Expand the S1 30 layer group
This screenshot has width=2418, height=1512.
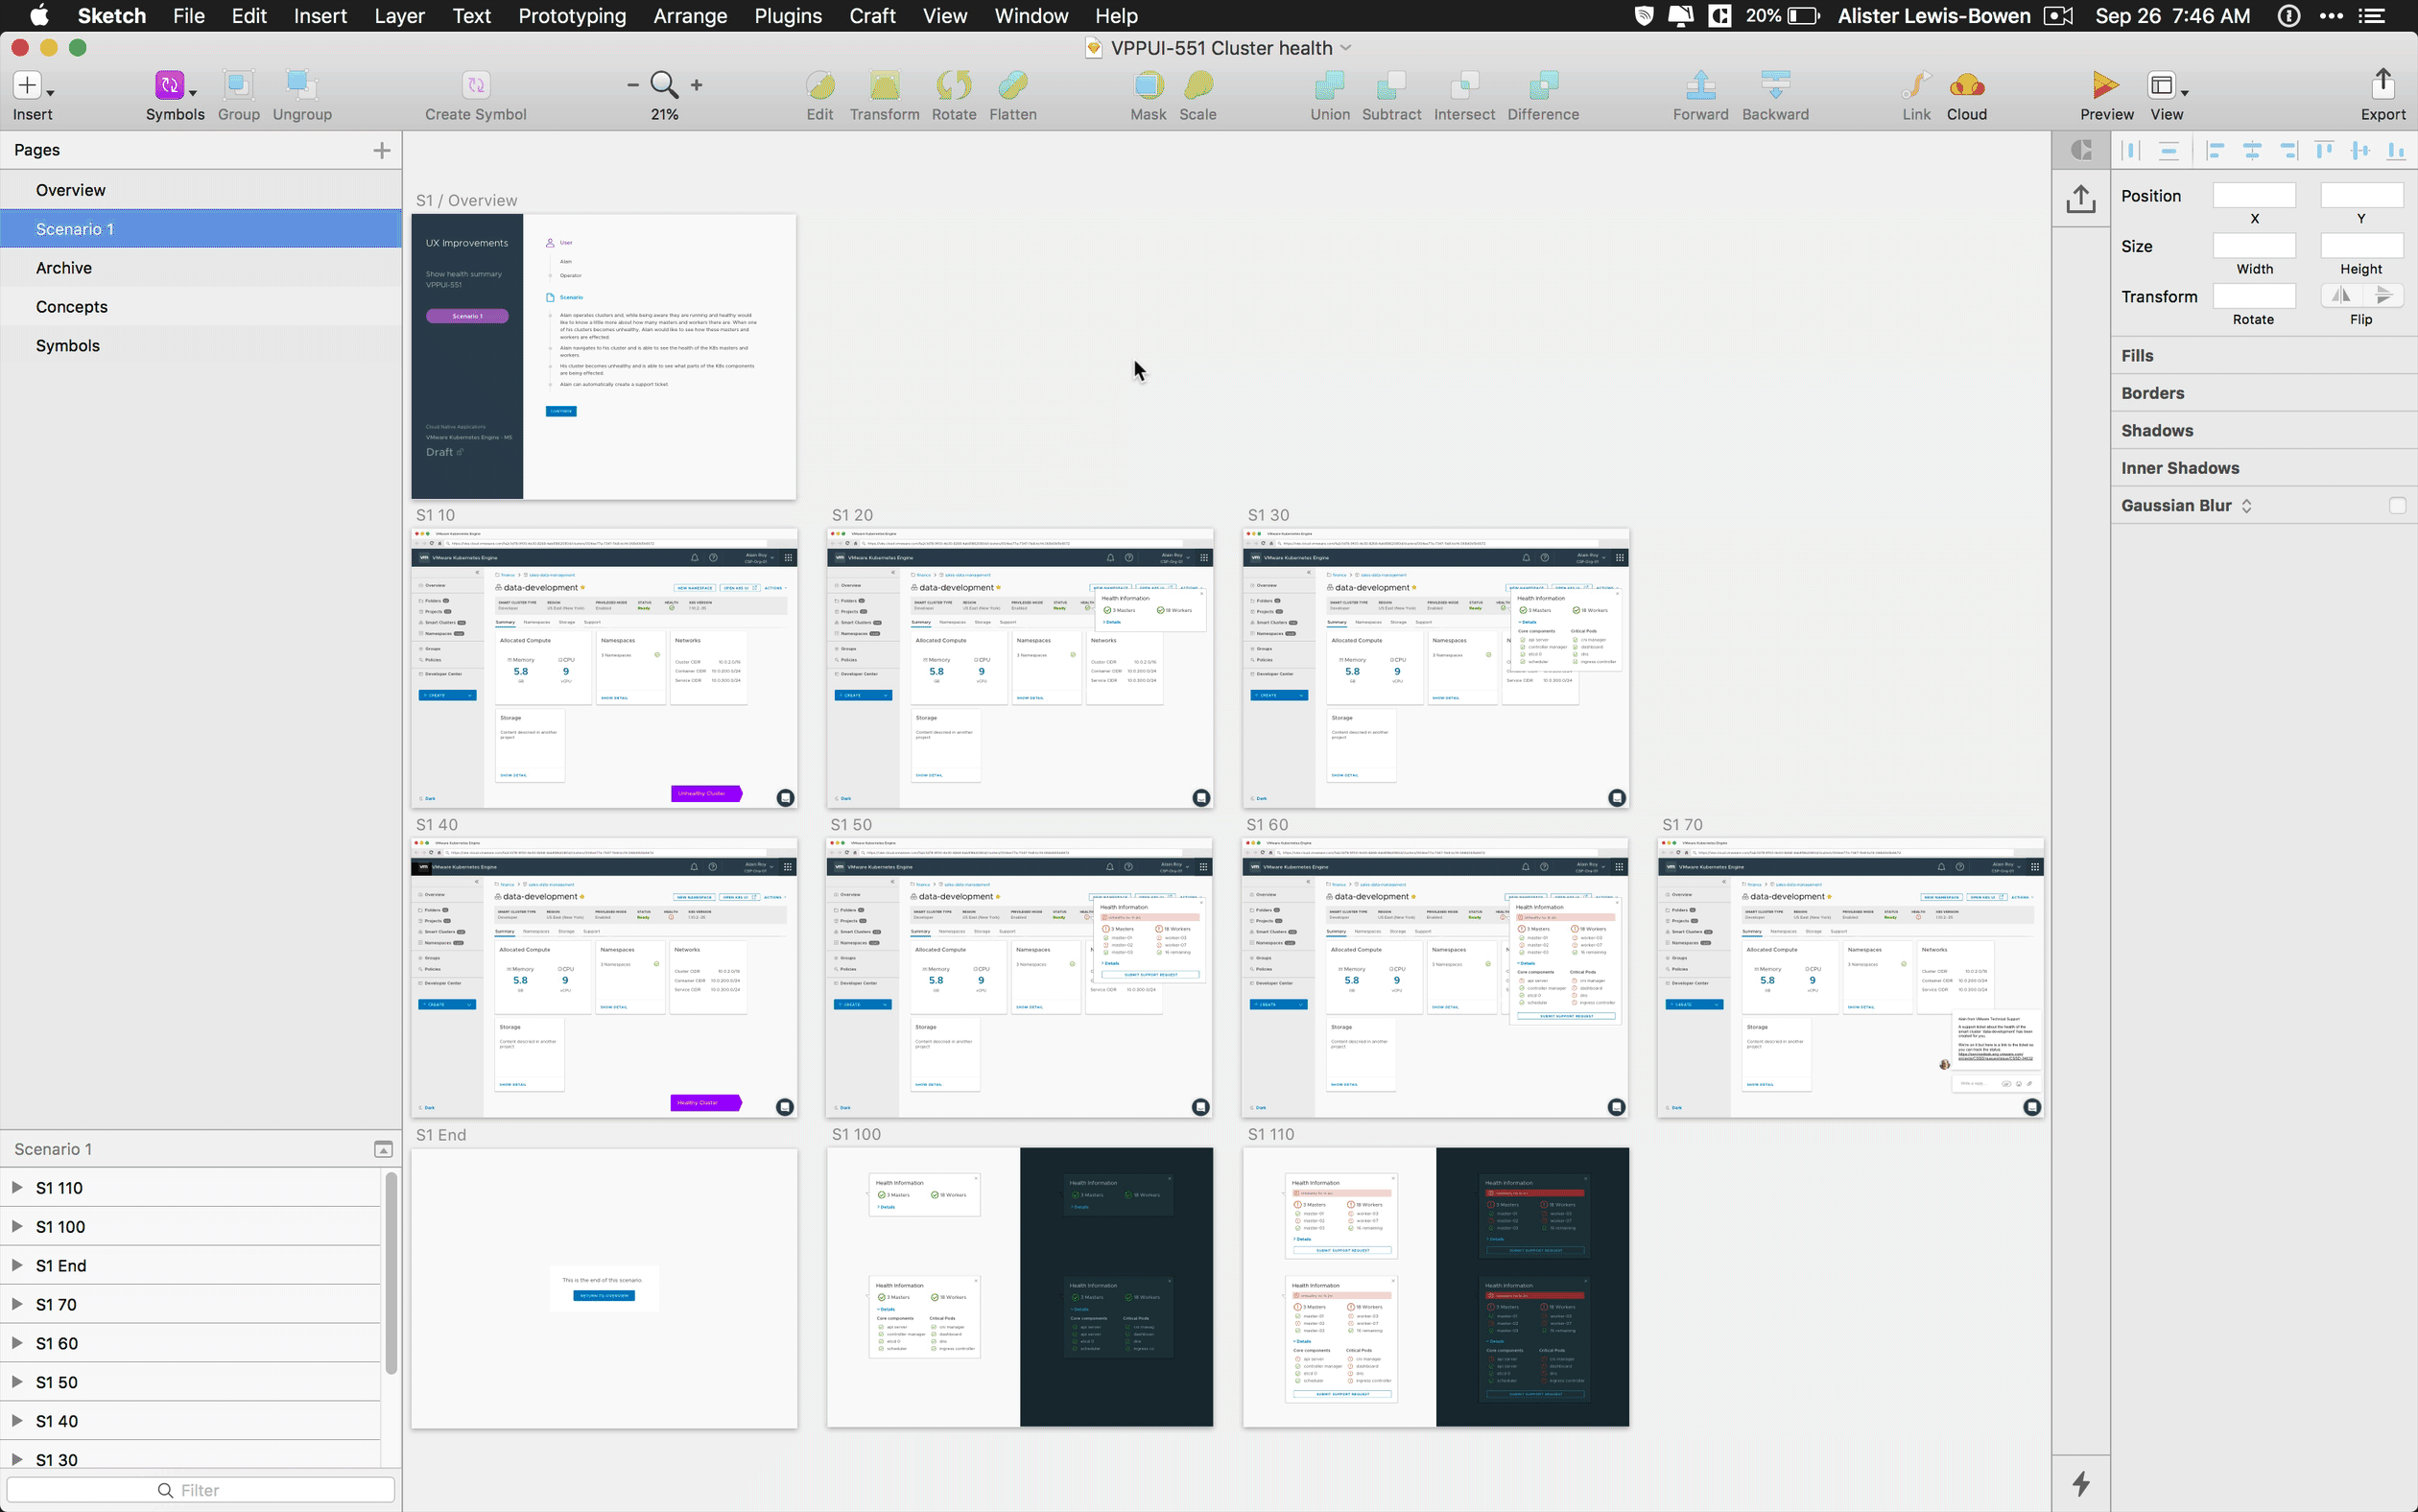pos(15,1460)
